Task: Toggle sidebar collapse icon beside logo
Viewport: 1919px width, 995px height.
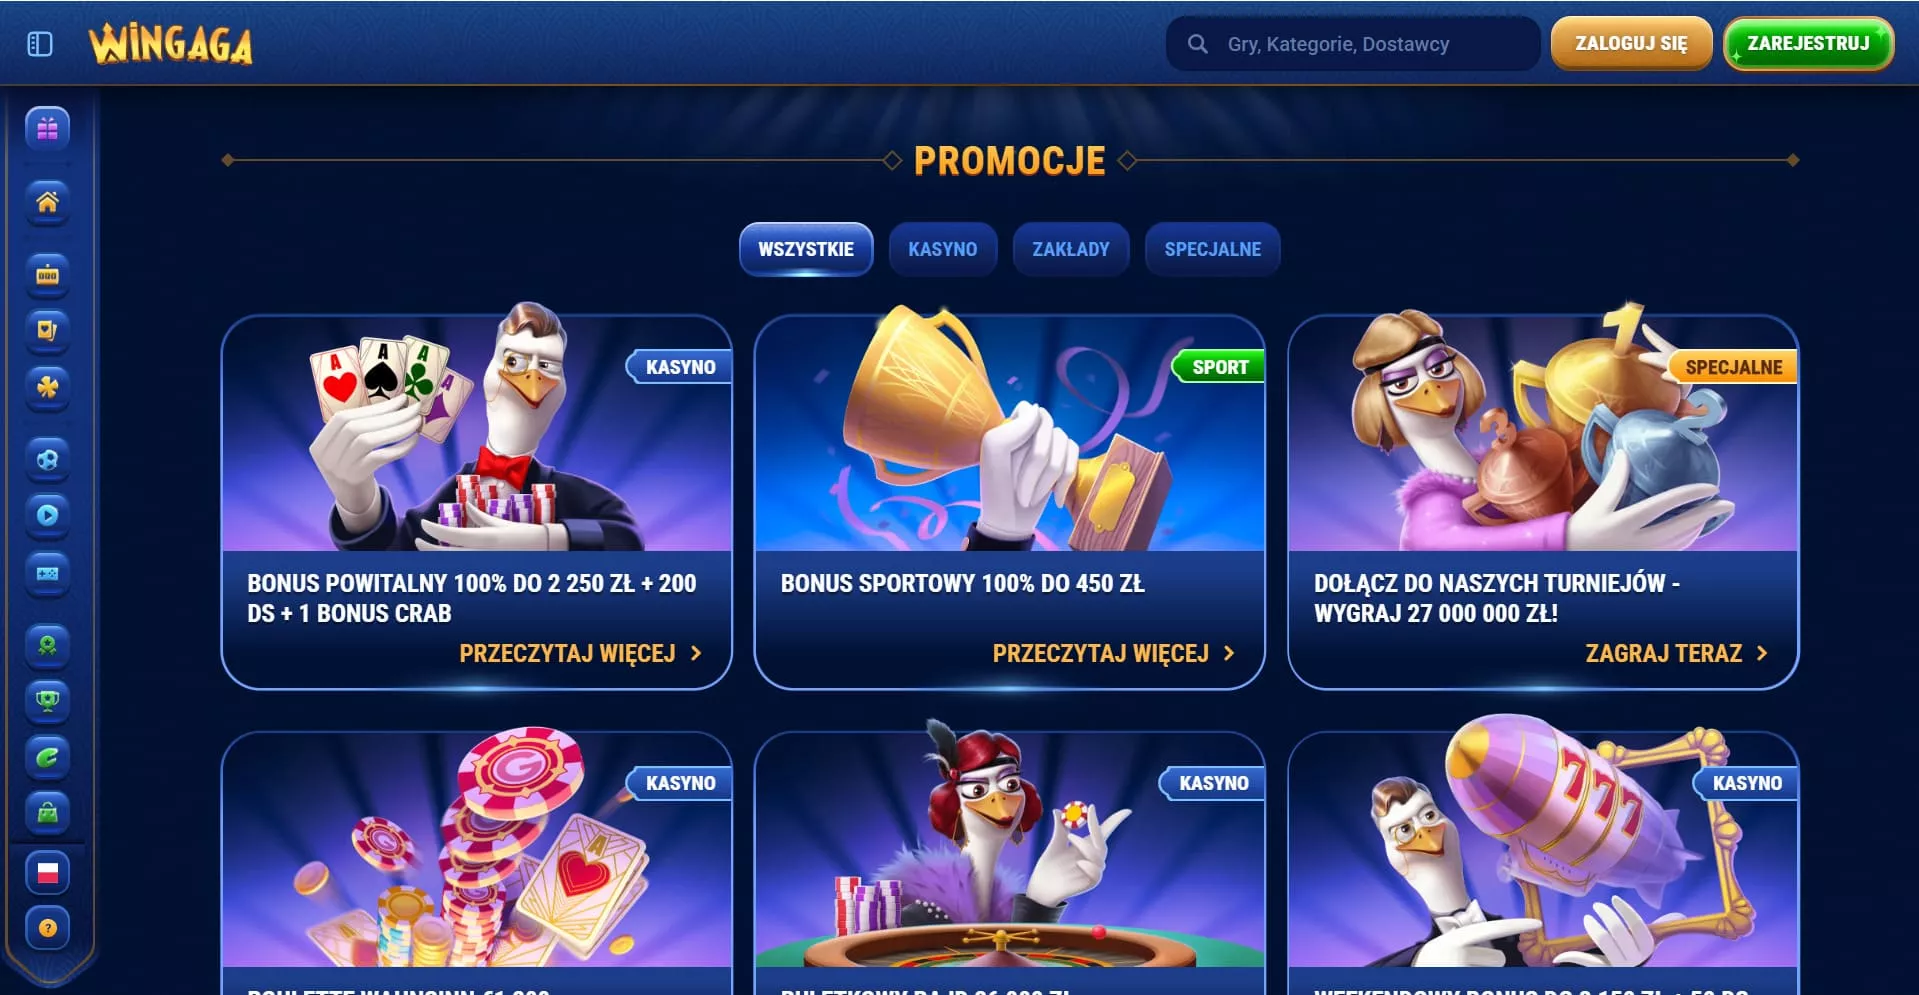Action: point(40,44)
